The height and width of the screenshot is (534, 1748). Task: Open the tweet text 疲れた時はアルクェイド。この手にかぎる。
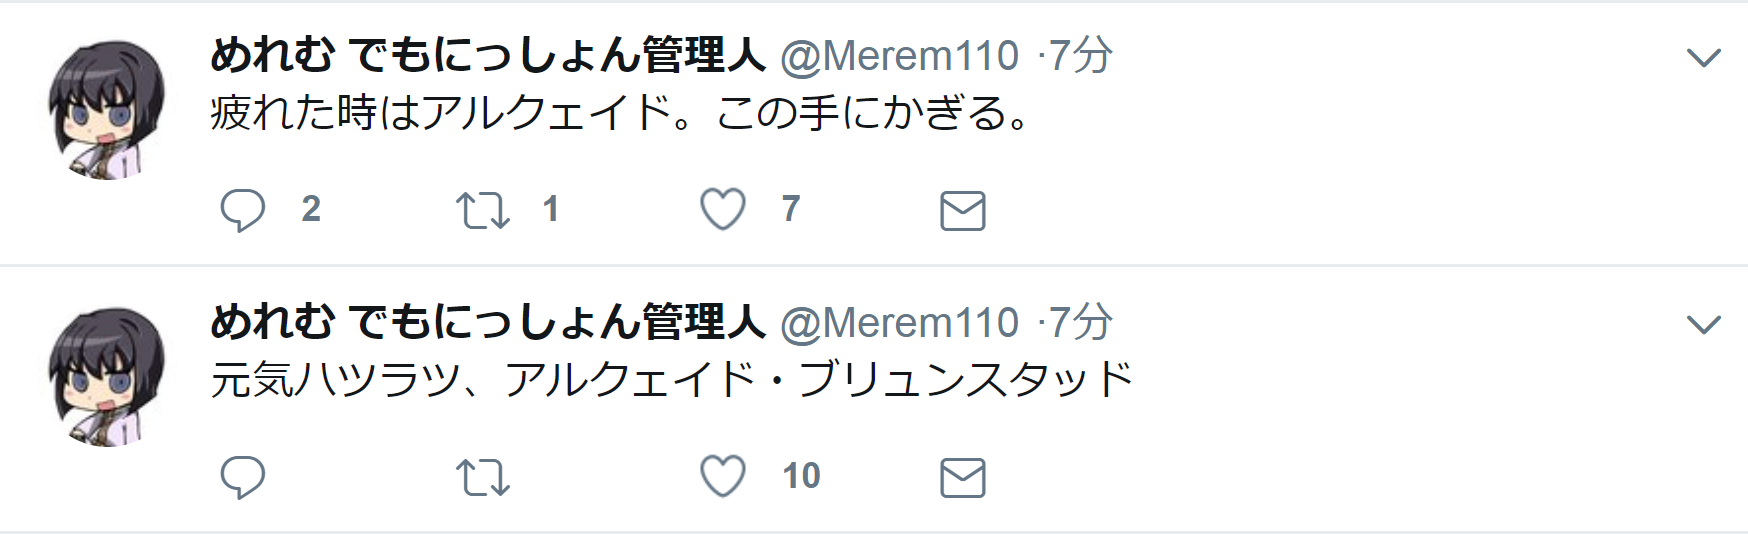[x=620, y=113]
